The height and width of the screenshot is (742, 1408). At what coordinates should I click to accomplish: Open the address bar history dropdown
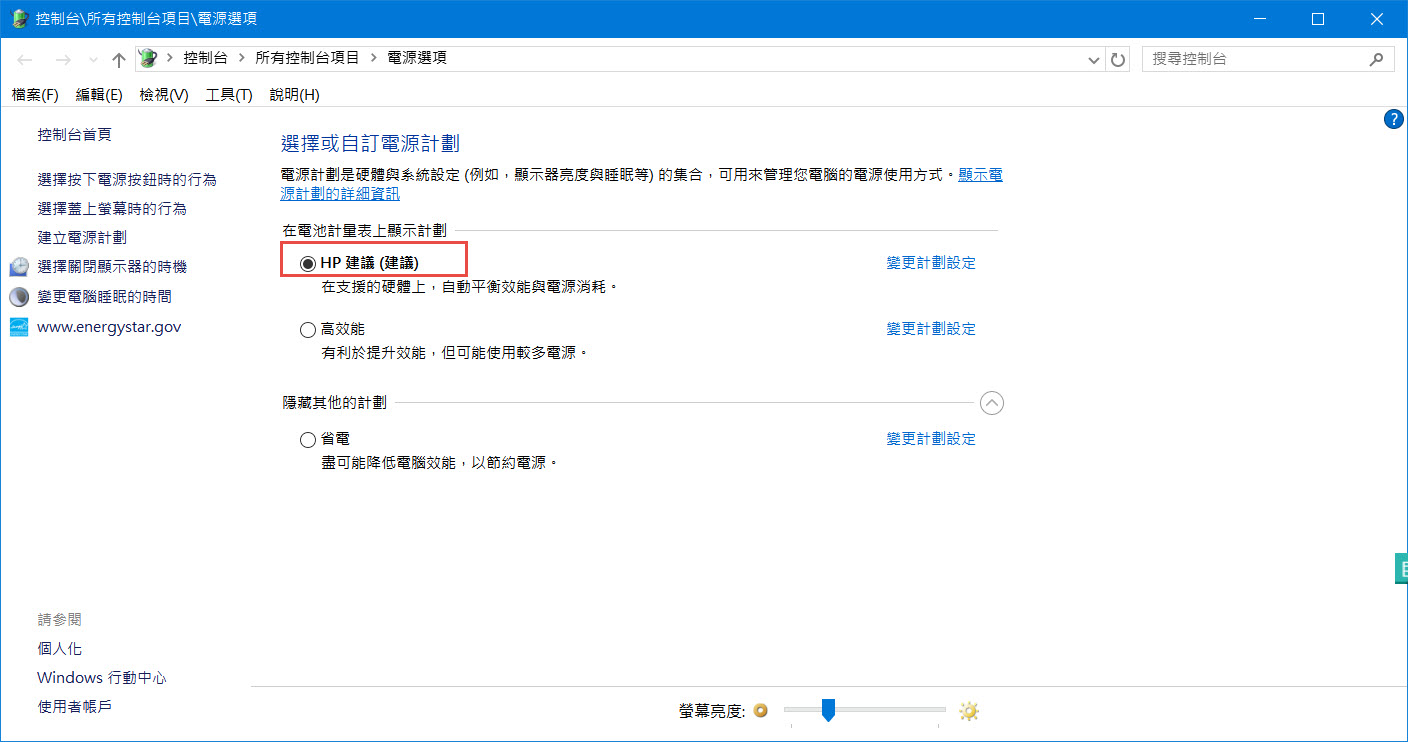click(x=1093, y=60)
